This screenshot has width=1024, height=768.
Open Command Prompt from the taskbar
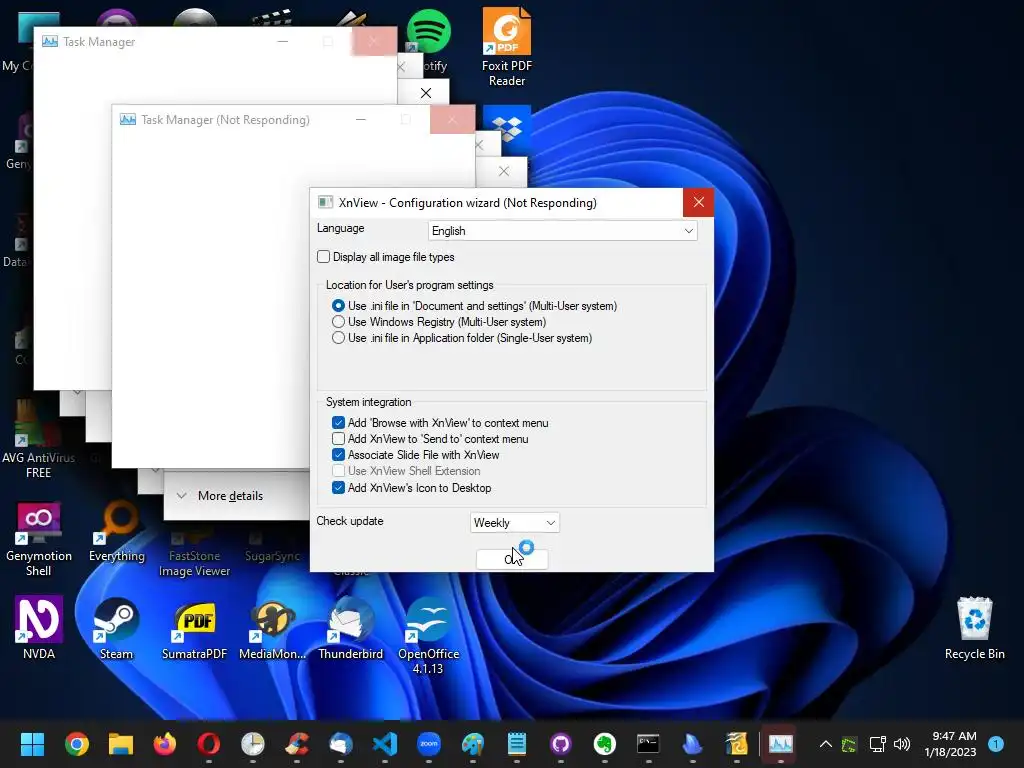coord(648,744)
